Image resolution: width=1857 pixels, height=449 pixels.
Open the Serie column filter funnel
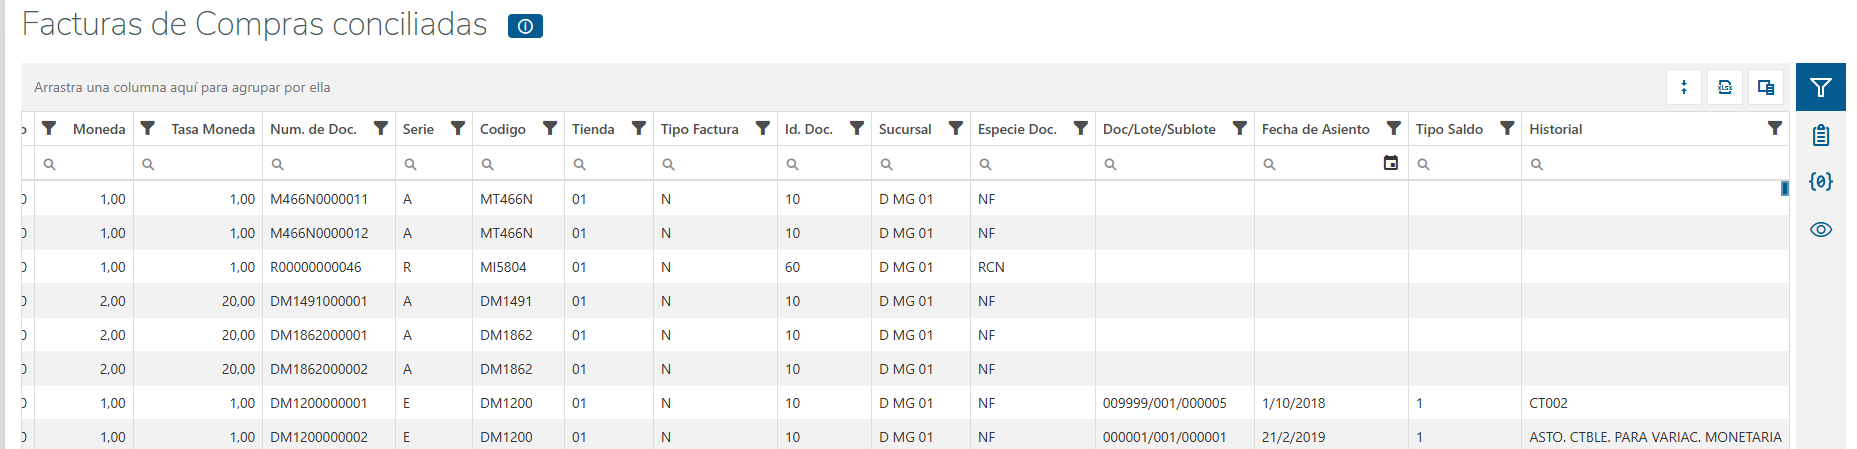pos(458,128)
